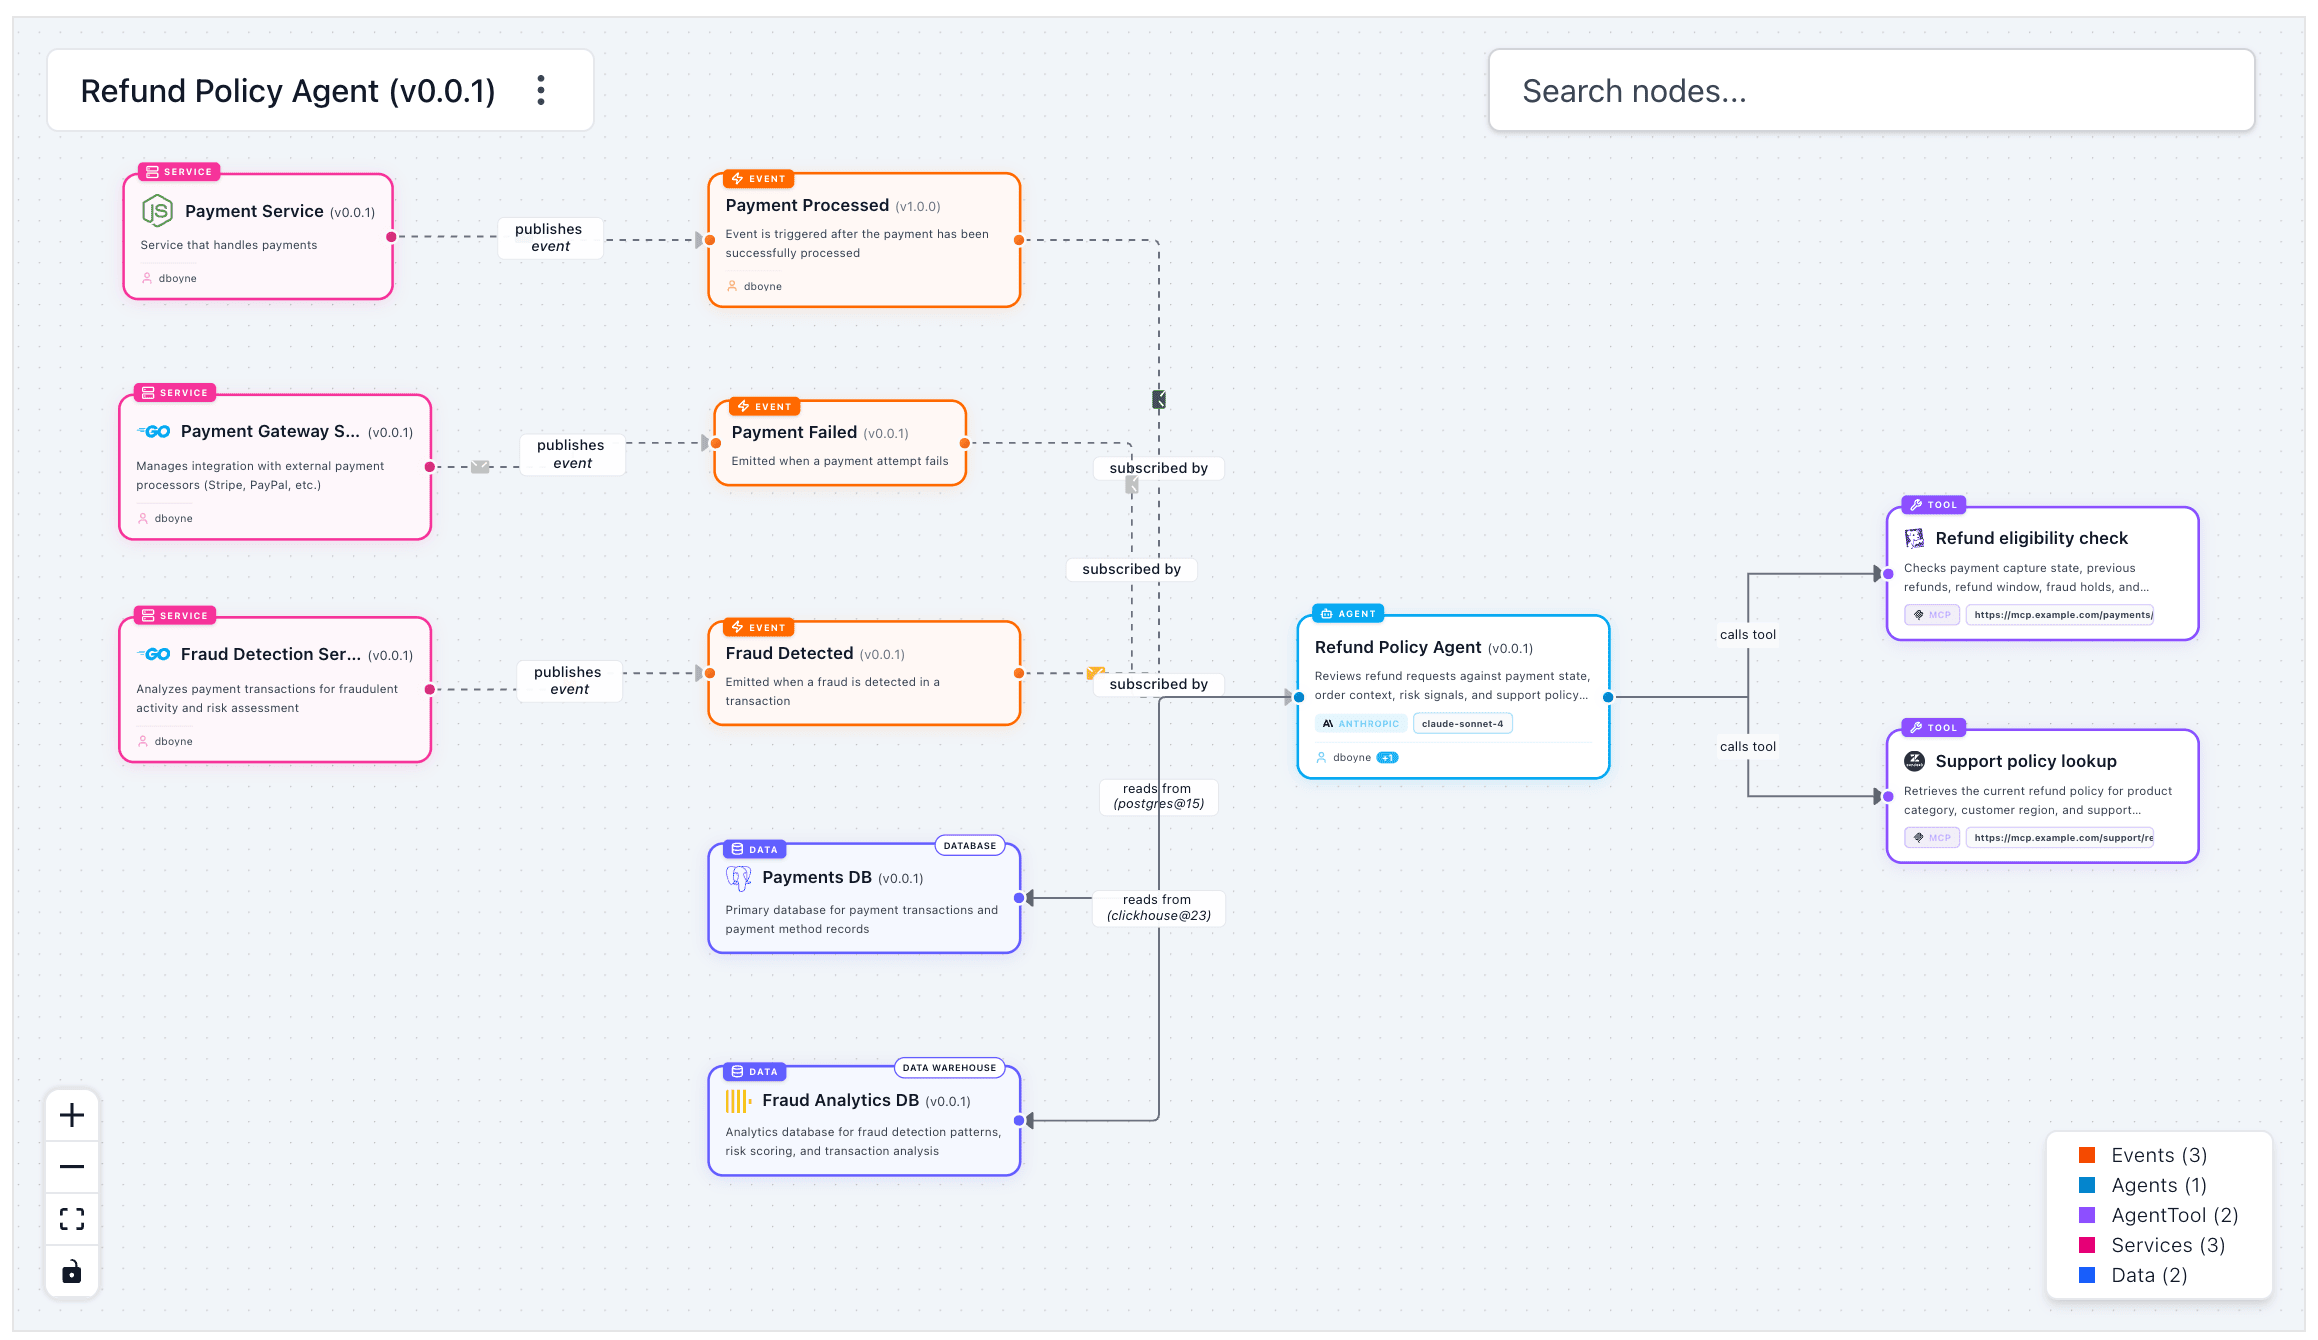Open the Fraud Detection Ser... node title

tap(271, 654)
